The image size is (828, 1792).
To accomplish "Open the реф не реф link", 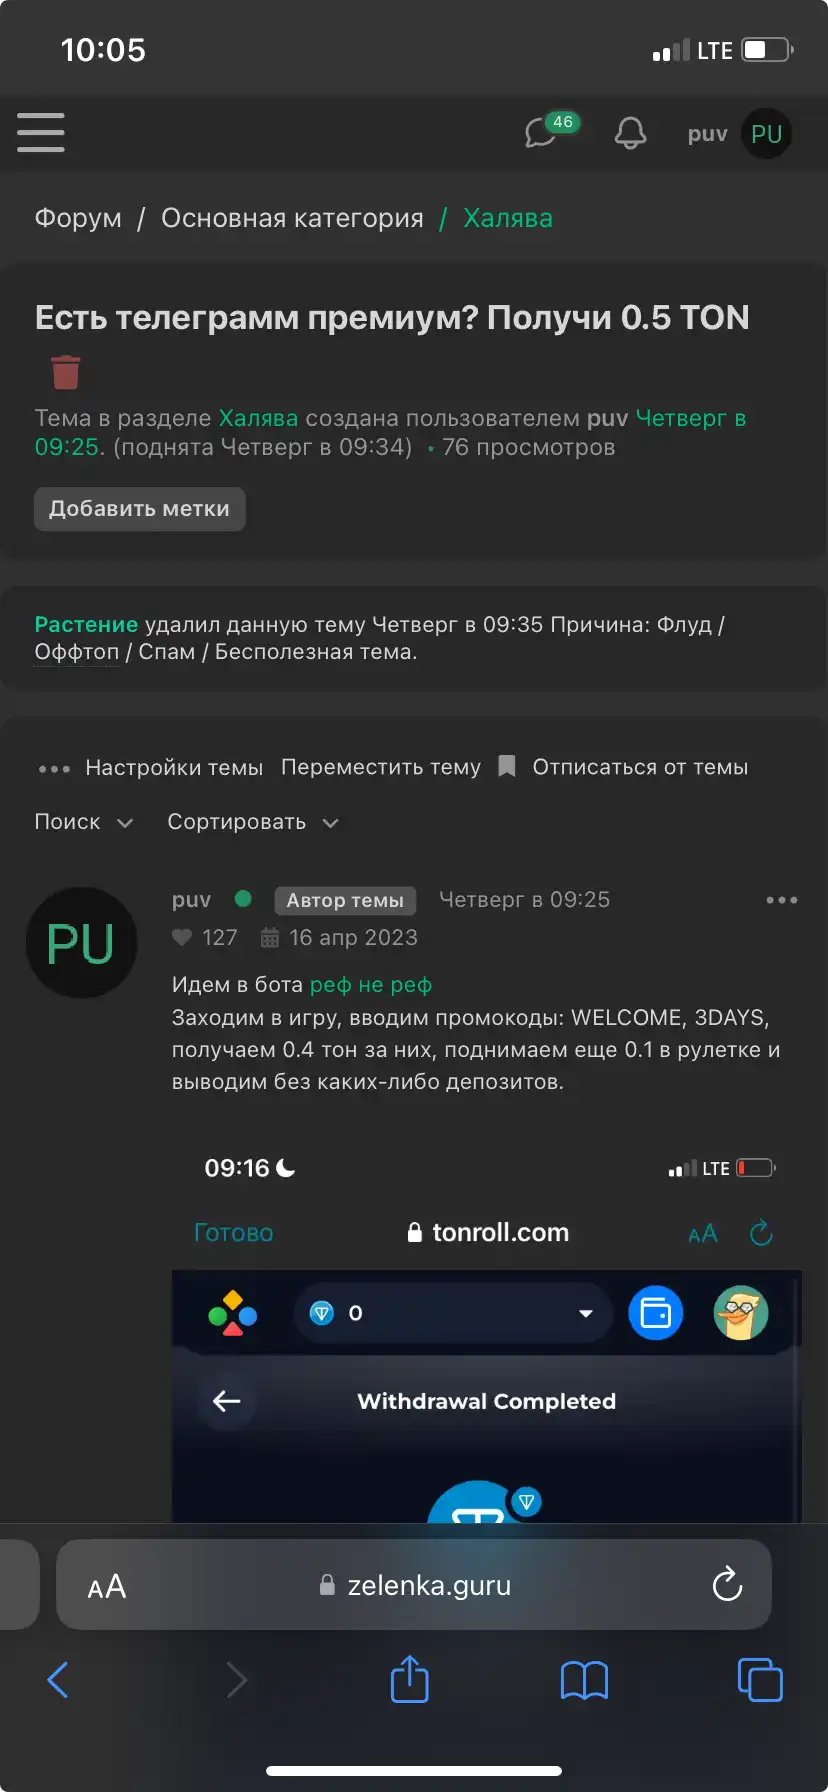I will (371, 985).
